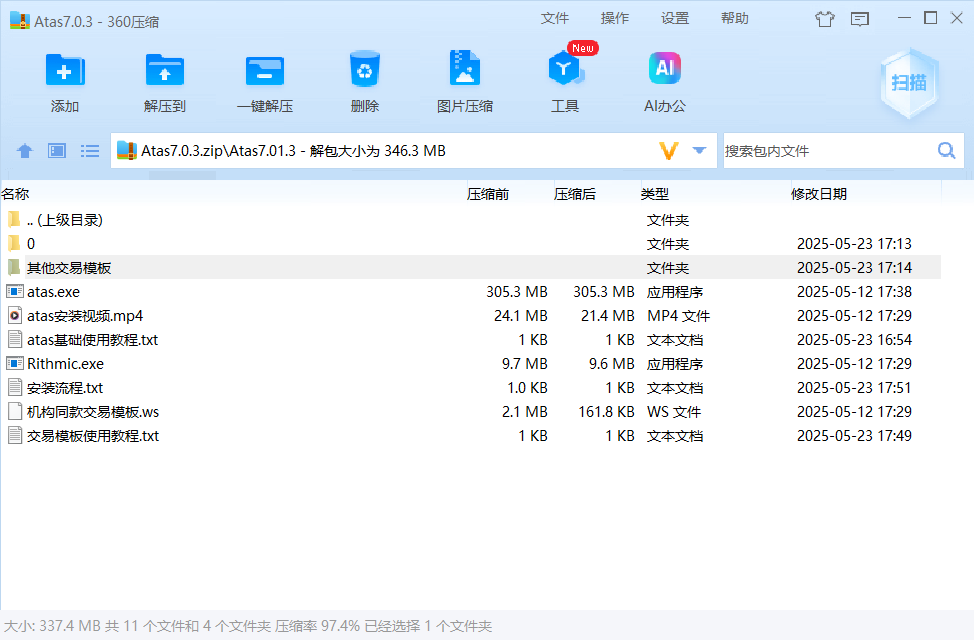Click the search magnifier icon
Screen dimensions: 974x640
(x=946, y=150)
